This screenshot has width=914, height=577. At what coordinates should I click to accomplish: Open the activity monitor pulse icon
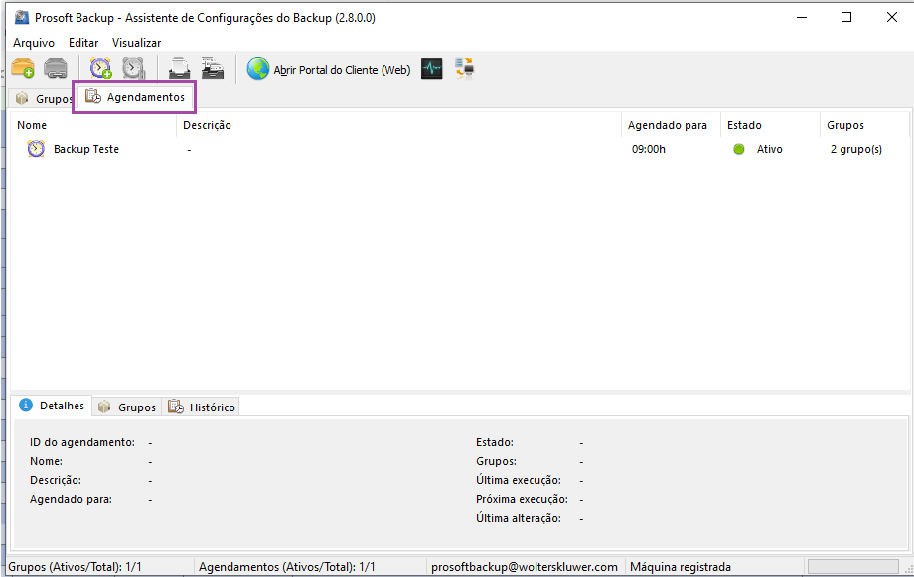coord(431,69)
